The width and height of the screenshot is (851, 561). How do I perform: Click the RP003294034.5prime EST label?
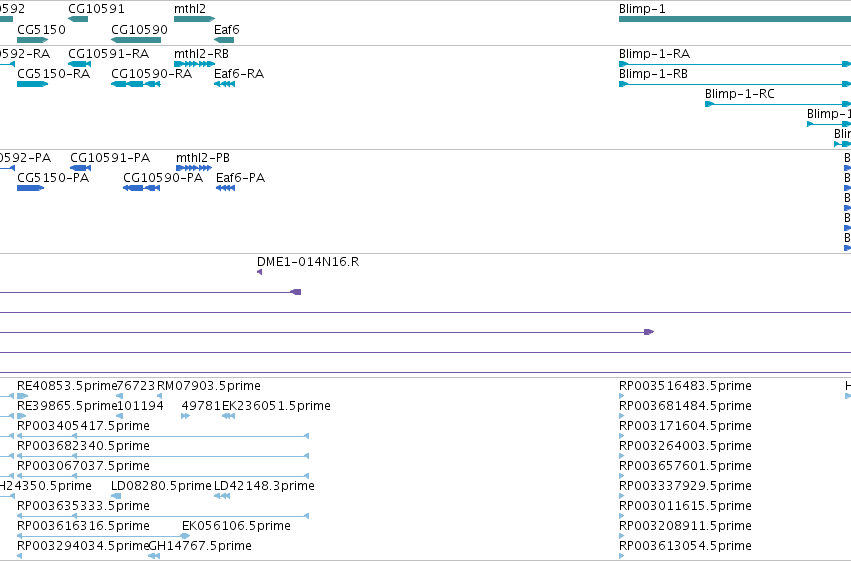tap(84, 546)
